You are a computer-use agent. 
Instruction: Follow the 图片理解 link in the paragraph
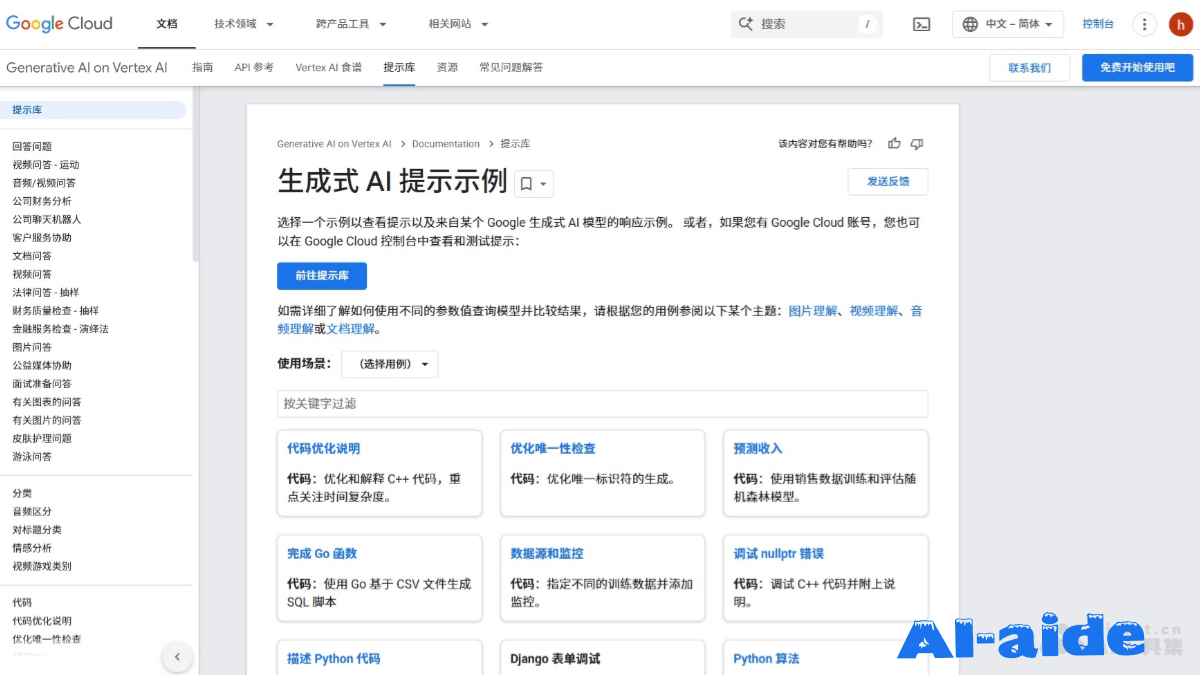click(x=815, y=310)
